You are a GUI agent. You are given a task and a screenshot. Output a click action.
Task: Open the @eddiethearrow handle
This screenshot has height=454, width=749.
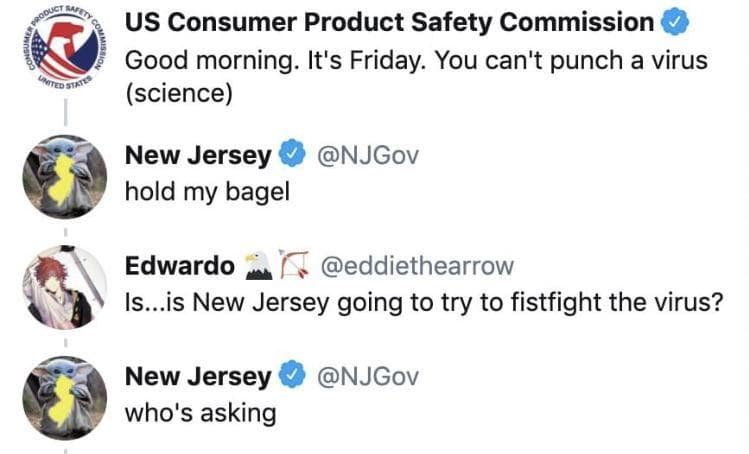[417, 266]
